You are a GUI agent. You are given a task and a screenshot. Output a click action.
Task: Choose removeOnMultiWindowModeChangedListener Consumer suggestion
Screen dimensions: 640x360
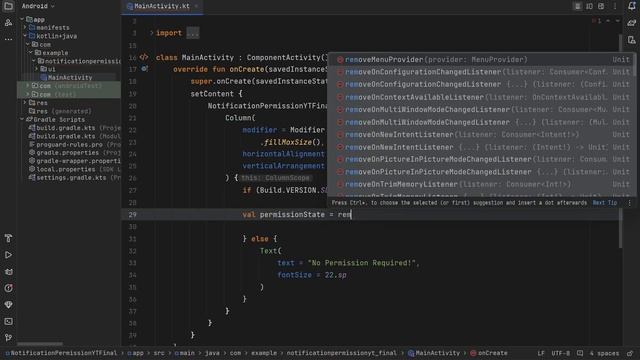click(x=482, y=109)
